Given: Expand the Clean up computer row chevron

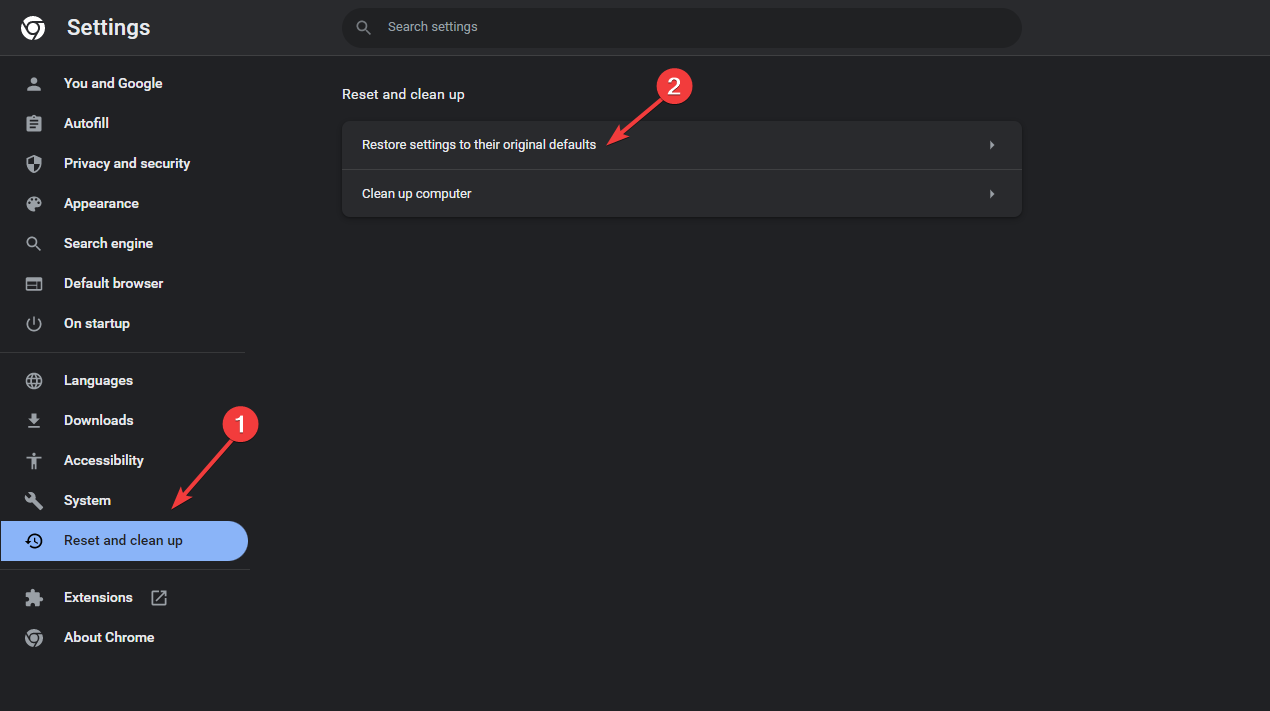Looking at the screenshot, I should coord(991,193).
